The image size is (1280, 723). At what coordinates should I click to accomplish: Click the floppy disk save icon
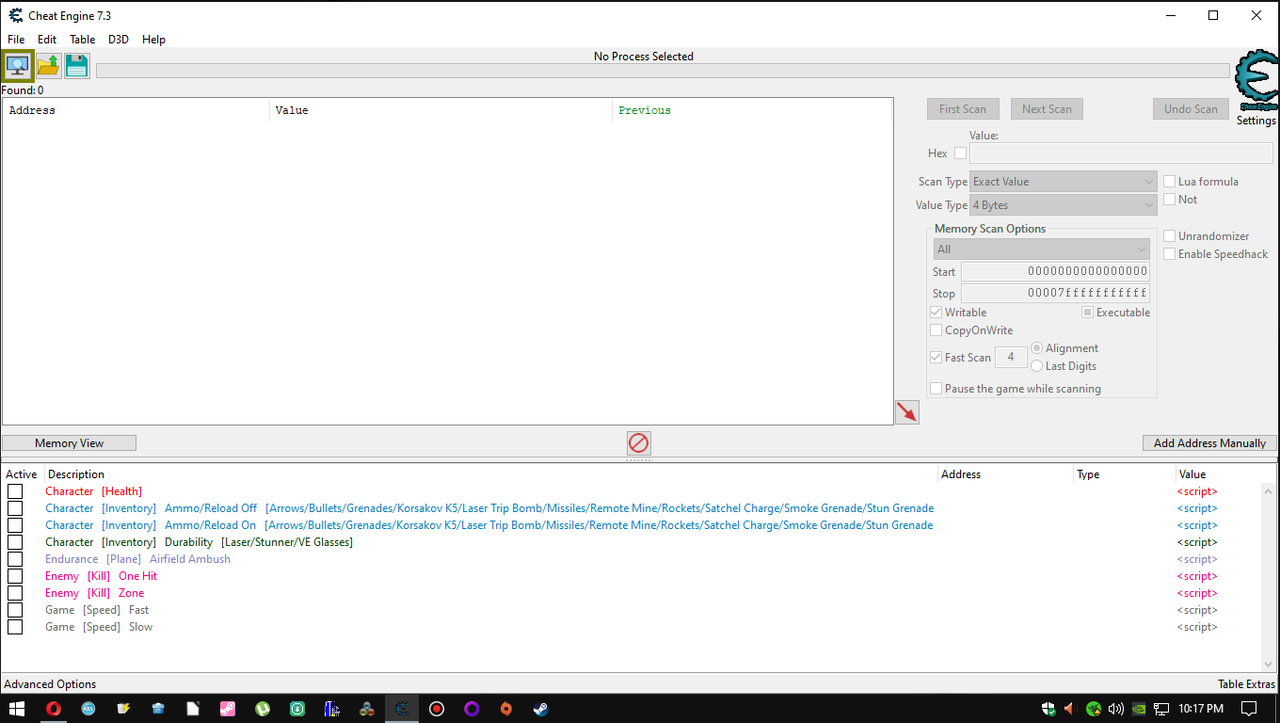(x=77, y=66)
